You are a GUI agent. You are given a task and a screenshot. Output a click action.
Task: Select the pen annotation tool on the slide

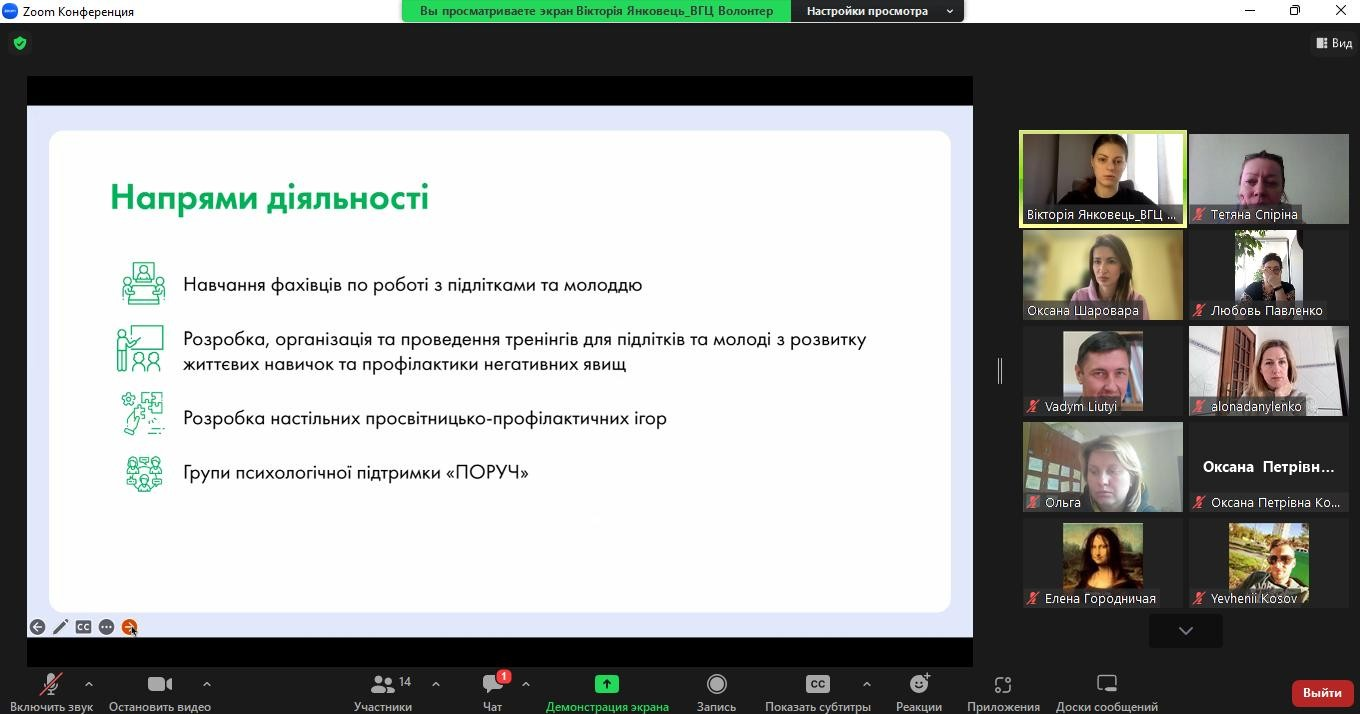[60, 627]
